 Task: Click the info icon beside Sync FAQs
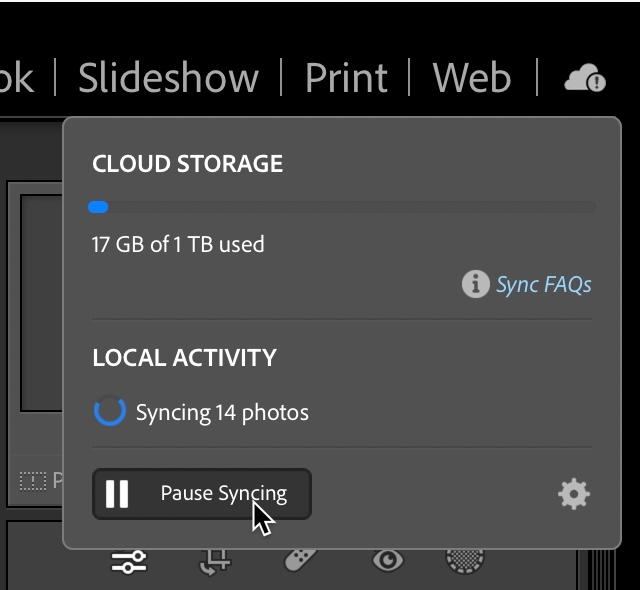point(475,284)
